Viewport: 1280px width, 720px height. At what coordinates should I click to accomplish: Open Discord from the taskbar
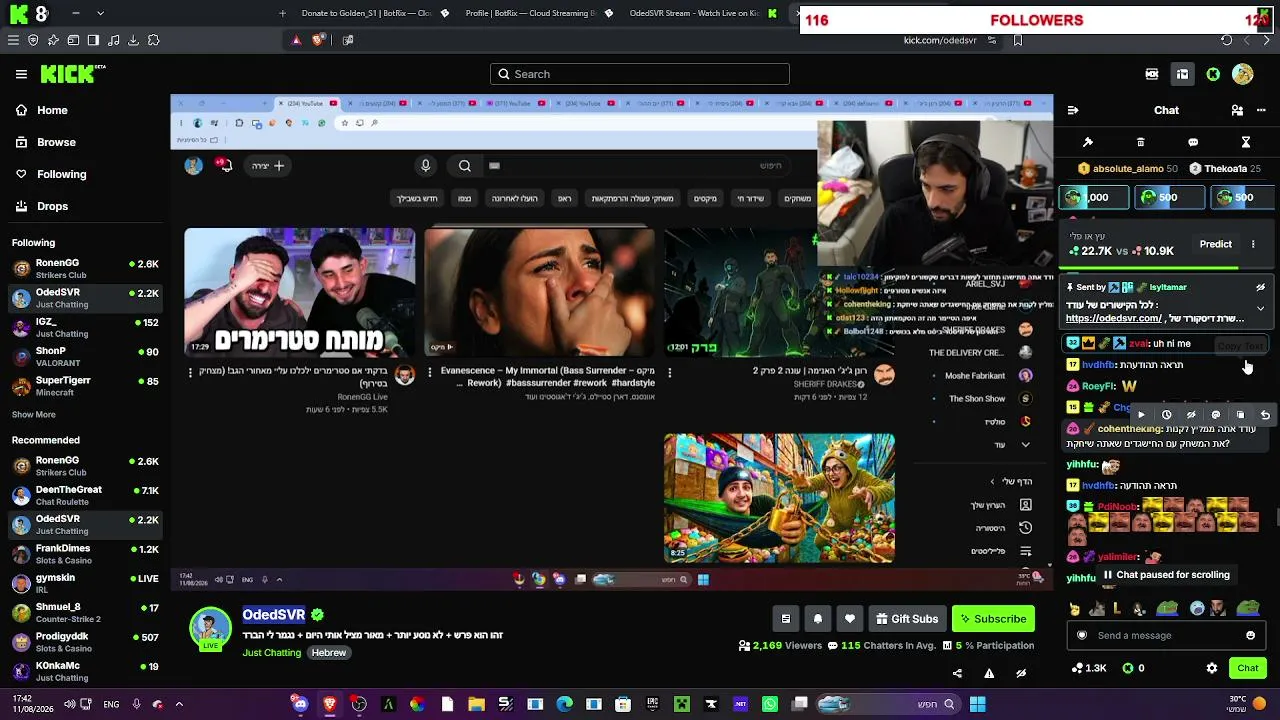[300, 704]
